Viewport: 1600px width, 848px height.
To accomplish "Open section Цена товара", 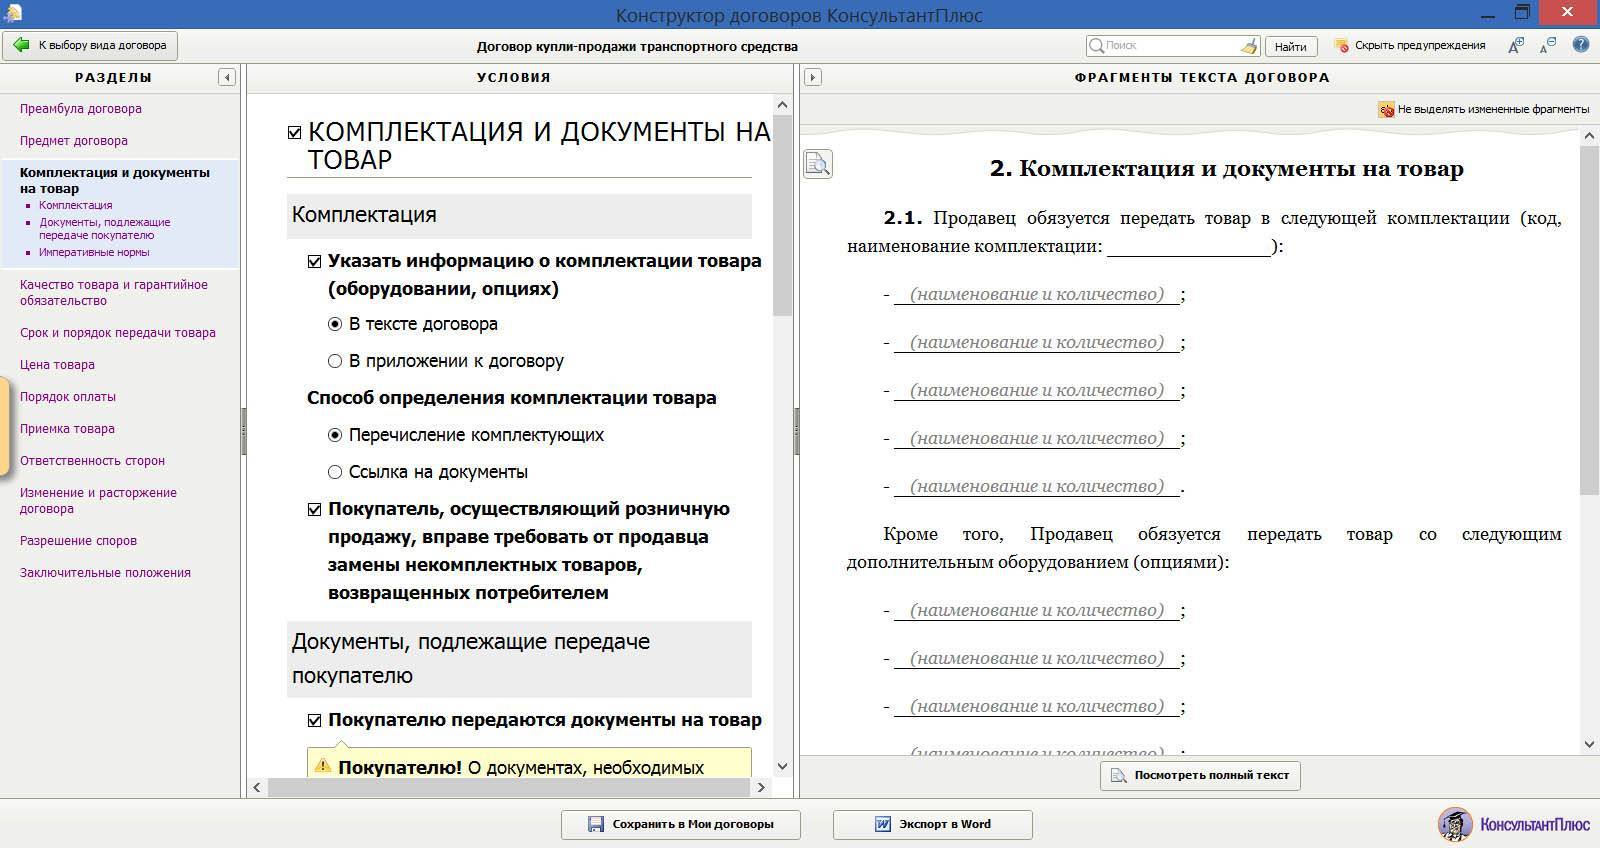I will tap(57, 365).
